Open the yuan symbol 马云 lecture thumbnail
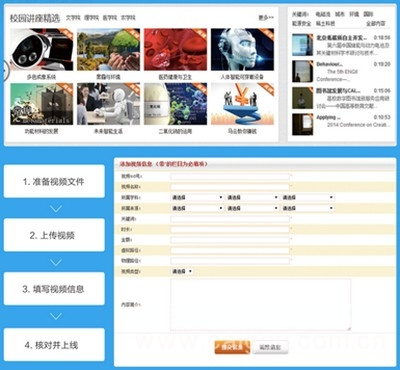Image resolution: width=400 pixels, height=370 pixels. [243, 104]
